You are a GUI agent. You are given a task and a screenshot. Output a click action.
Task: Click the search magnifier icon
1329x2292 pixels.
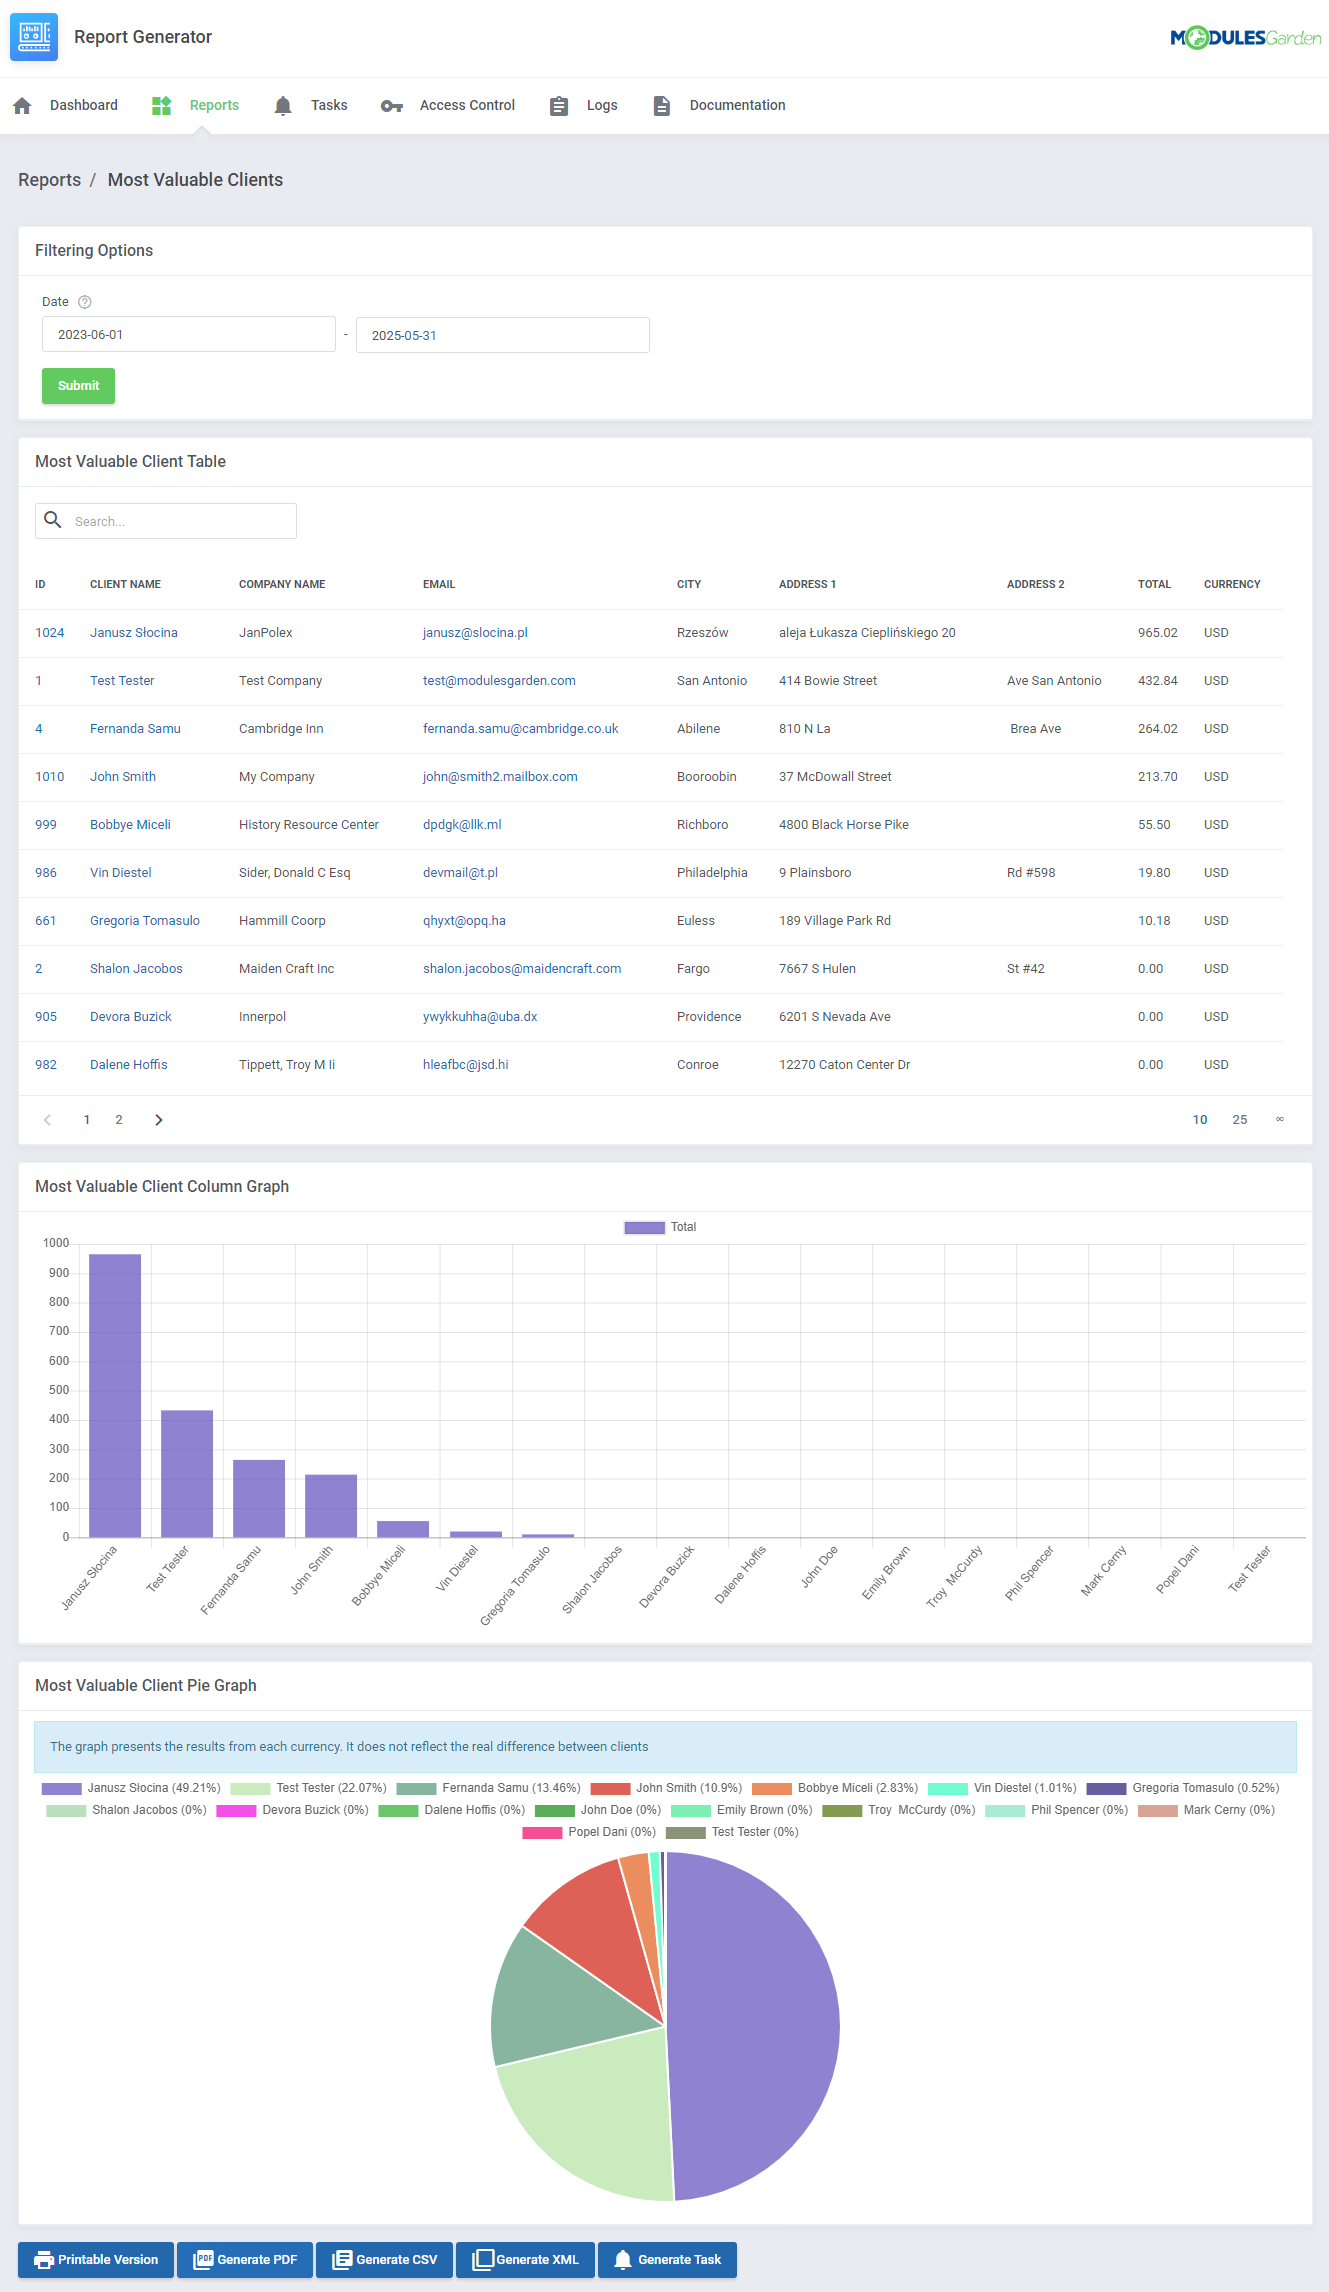pos(53,521)
